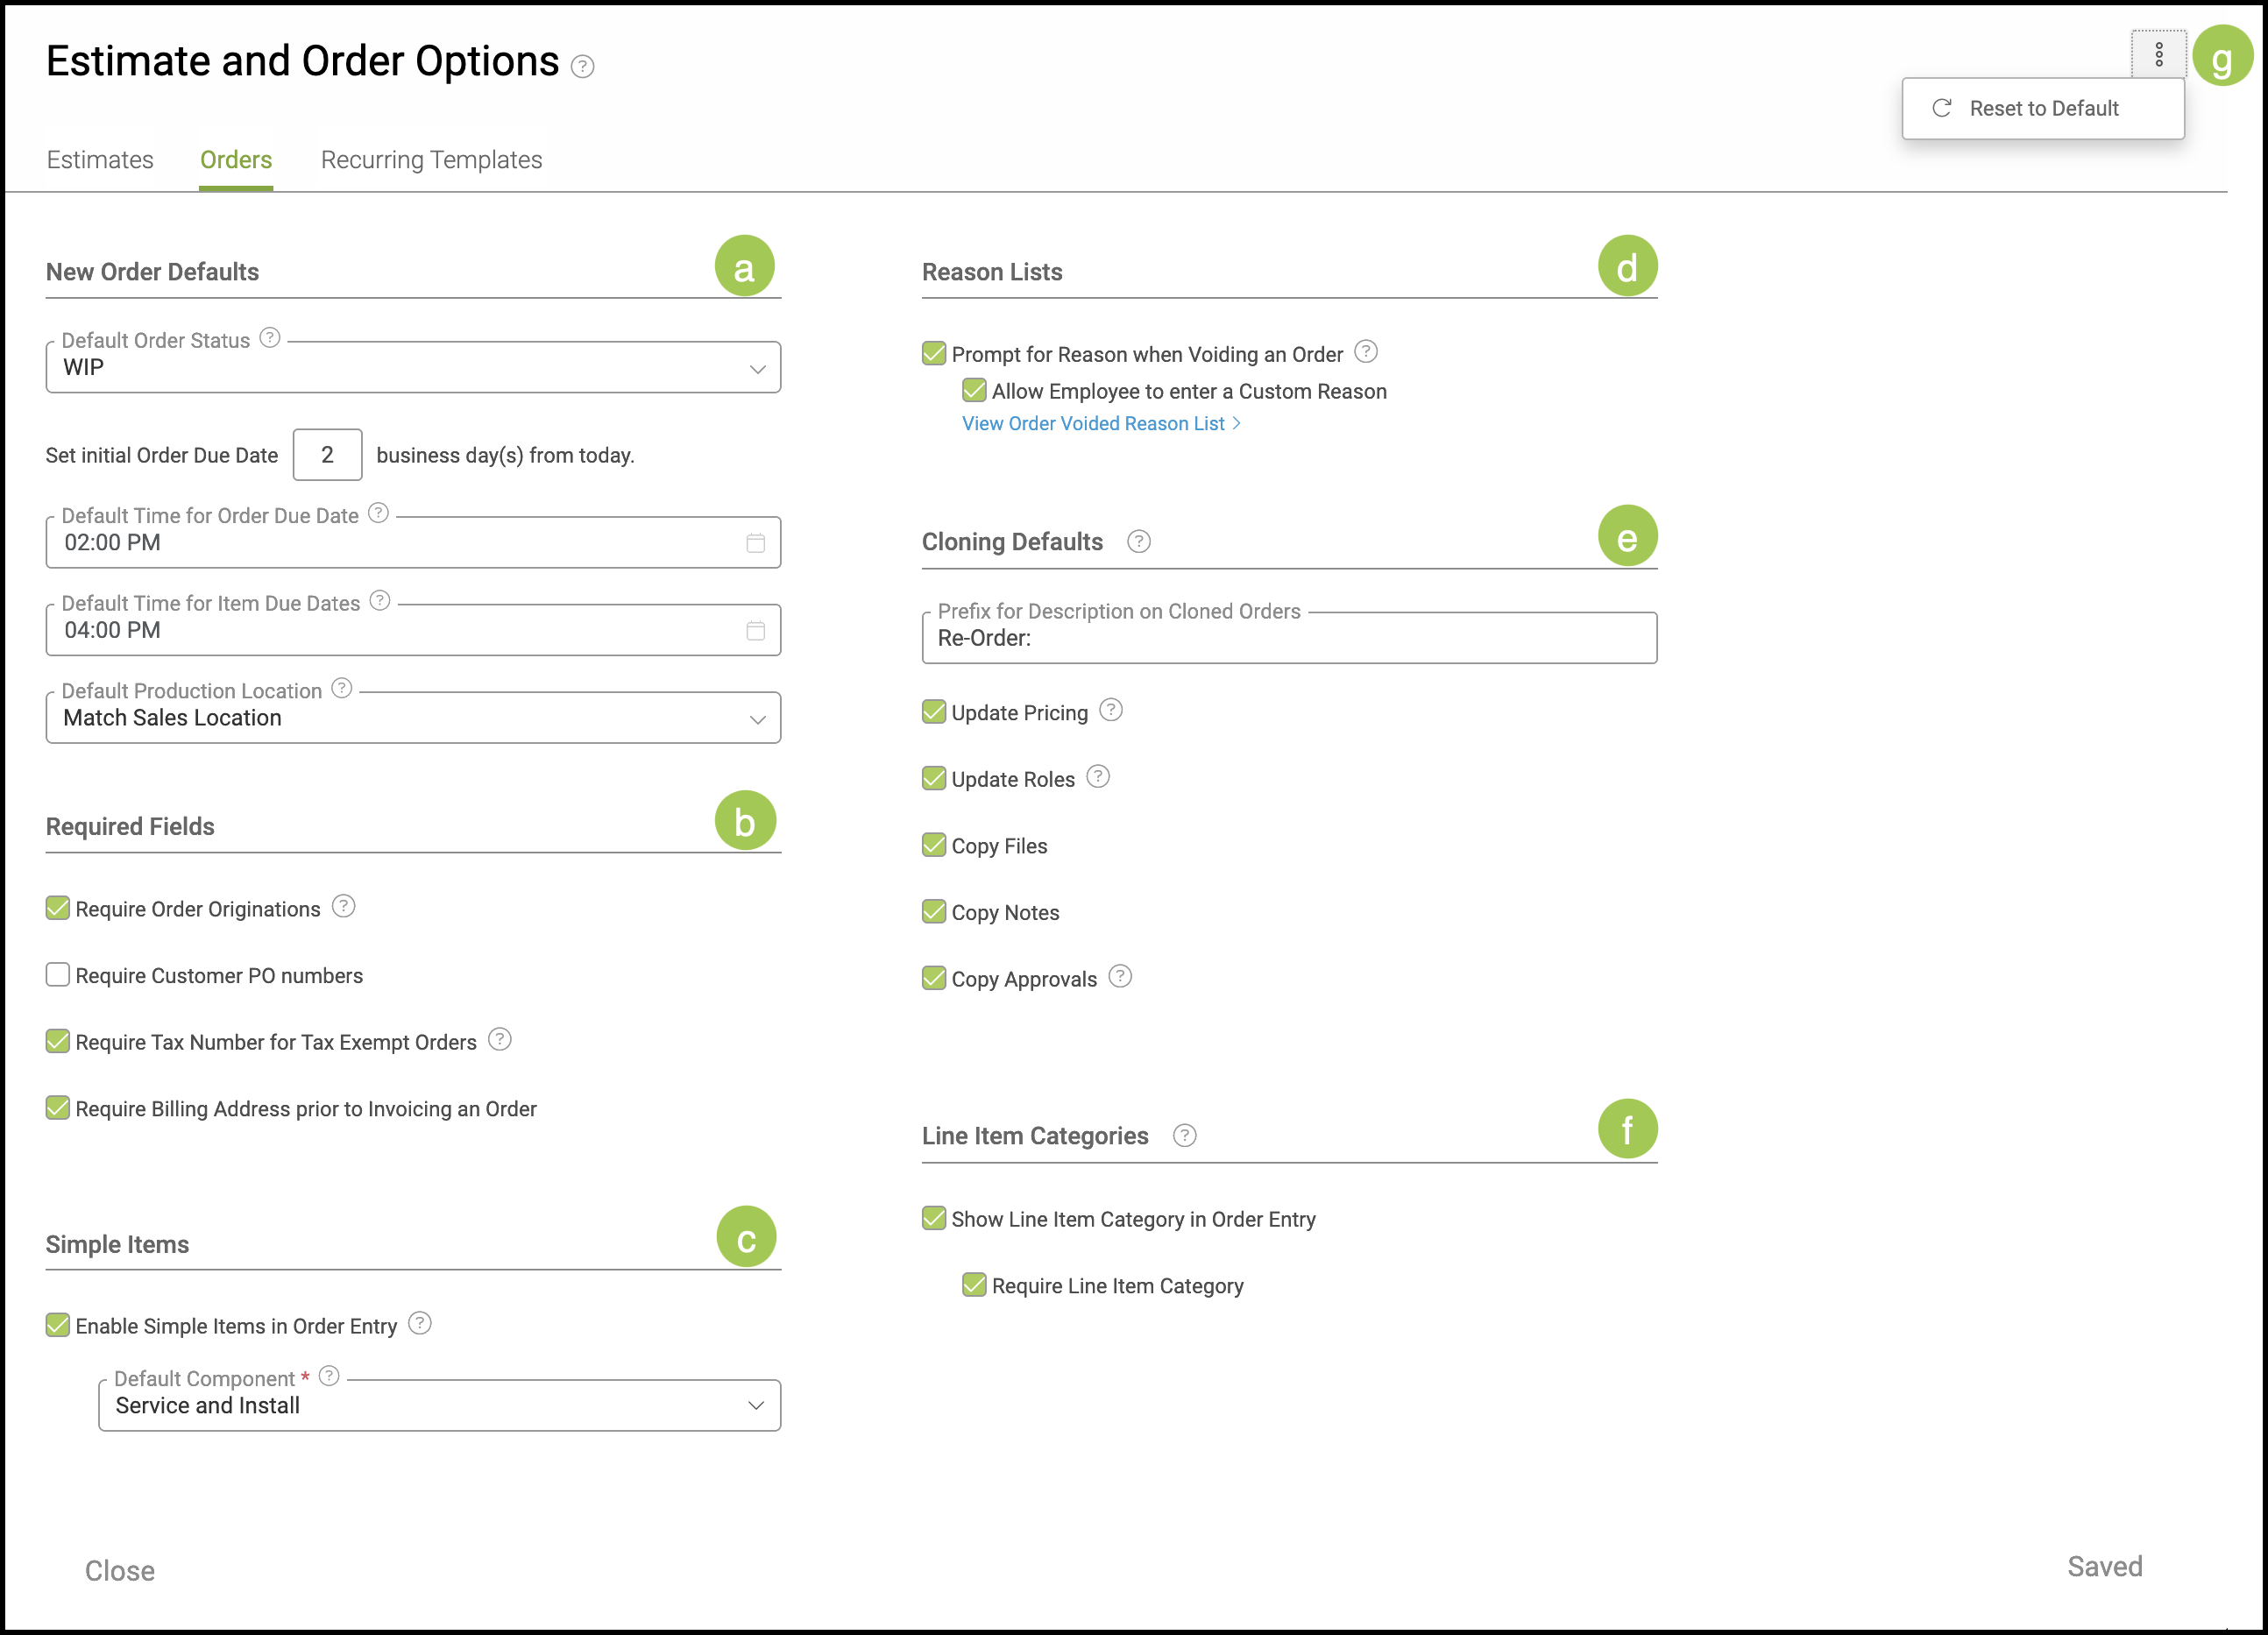Click calendar icon in Default Time for Item Due Dates
2268x1635 pixels.
coord(755,631)
